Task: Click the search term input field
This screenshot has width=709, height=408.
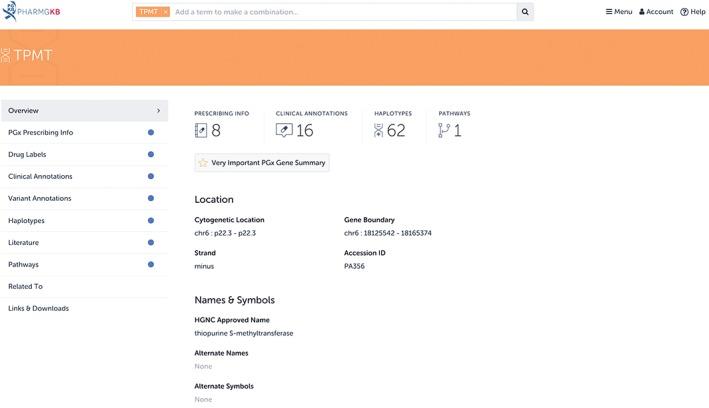Action: point(340,12)
